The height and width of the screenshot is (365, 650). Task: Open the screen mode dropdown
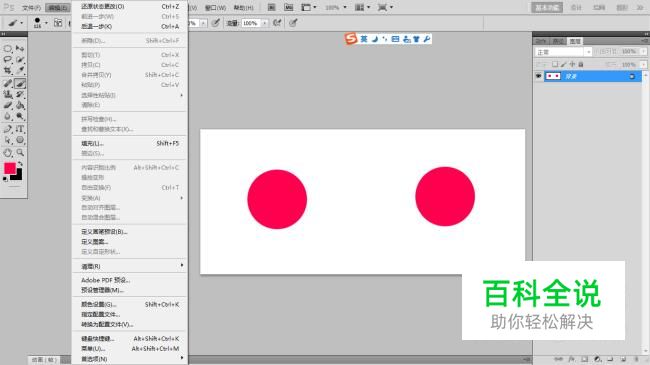[x=385, y=7]
